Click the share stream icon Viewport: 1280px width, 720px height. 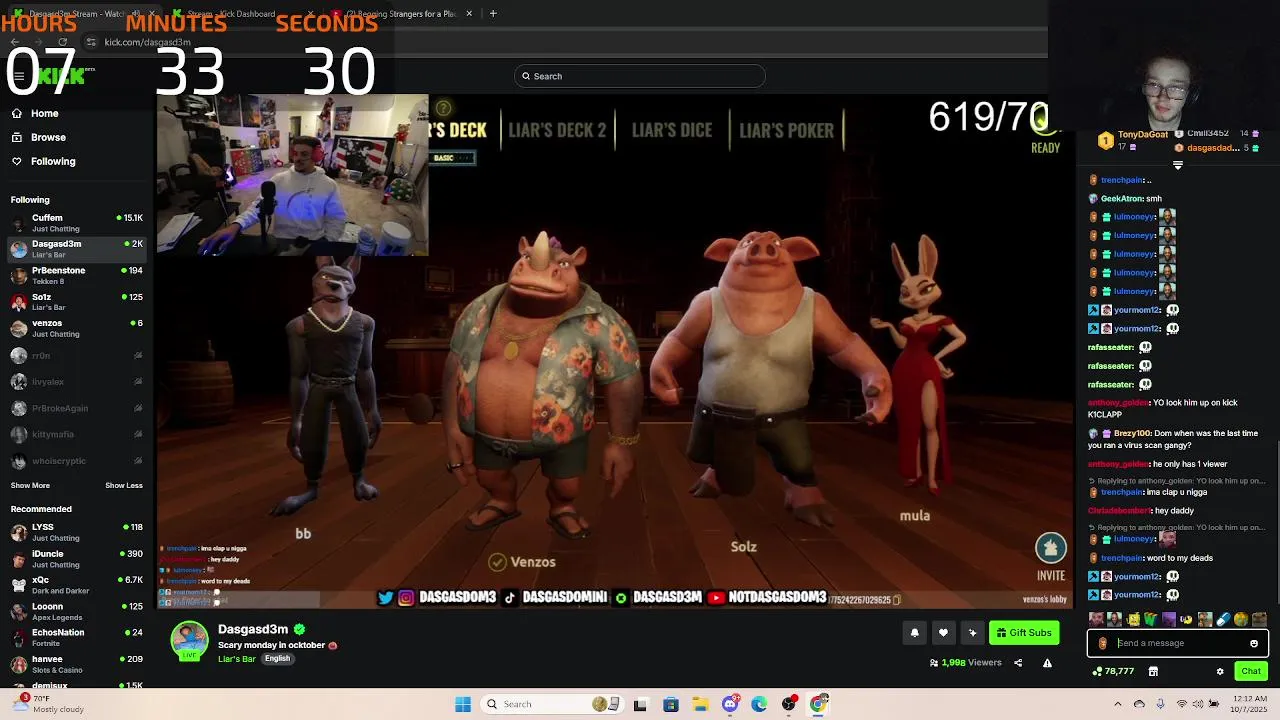[x=1018, y=662]
